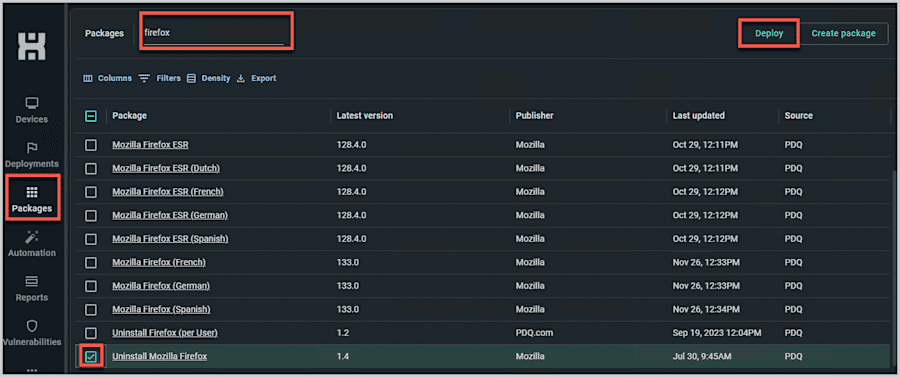Export the packages table
The image size is (900, 377).
[256, 78]
